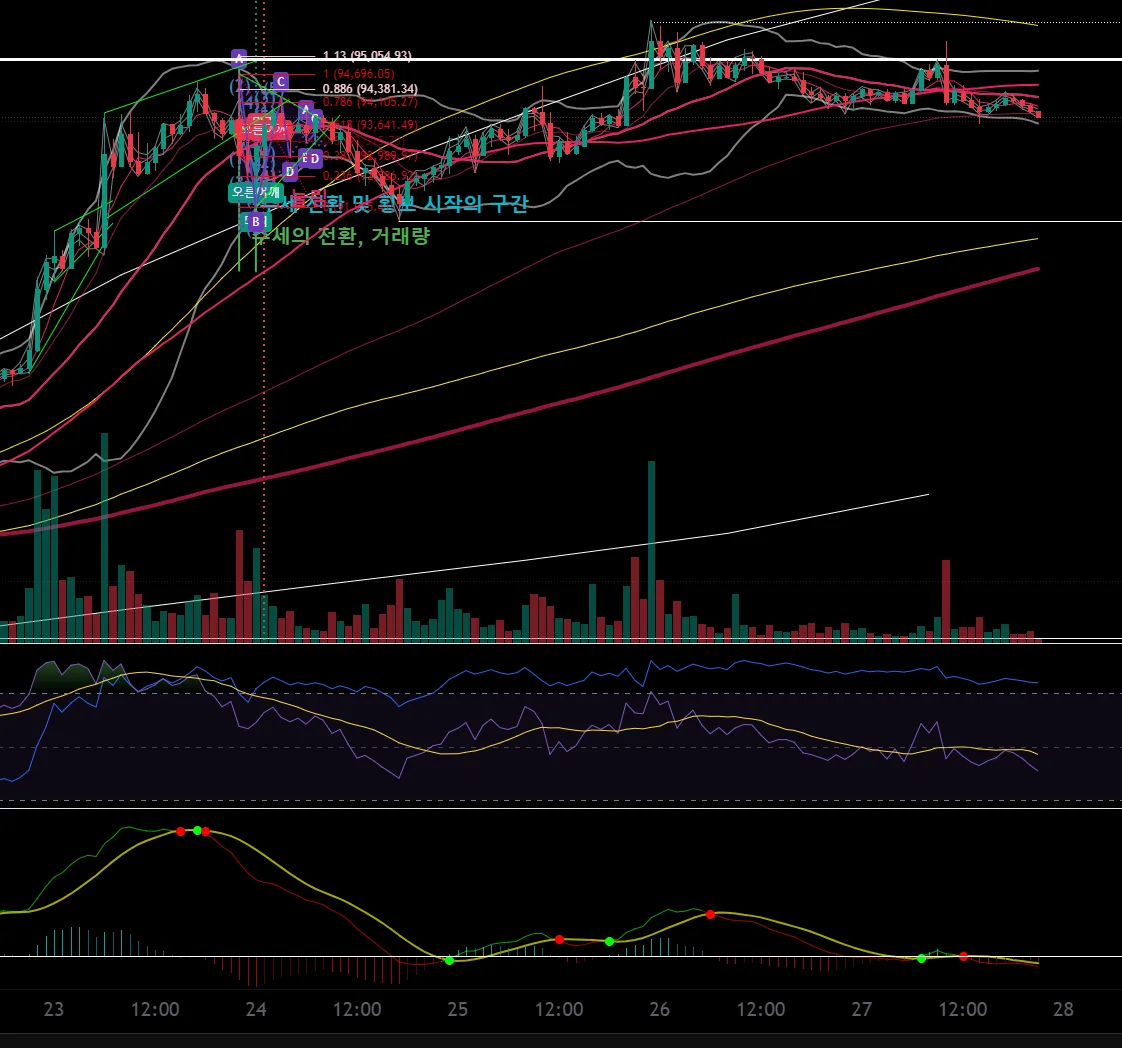Select the purple C pattern label

pos(280,82)
